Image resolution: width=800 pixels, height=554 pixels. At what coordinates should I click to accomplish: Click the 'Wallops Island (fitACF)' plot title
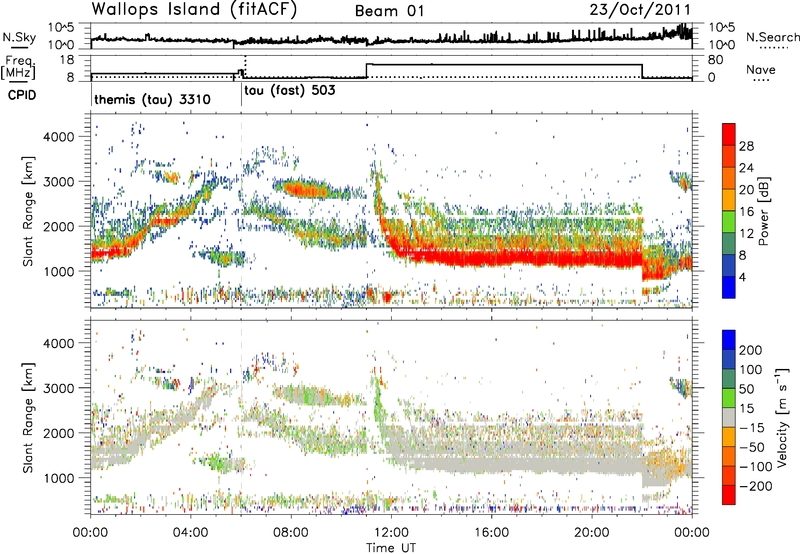(x=194, y=9)
